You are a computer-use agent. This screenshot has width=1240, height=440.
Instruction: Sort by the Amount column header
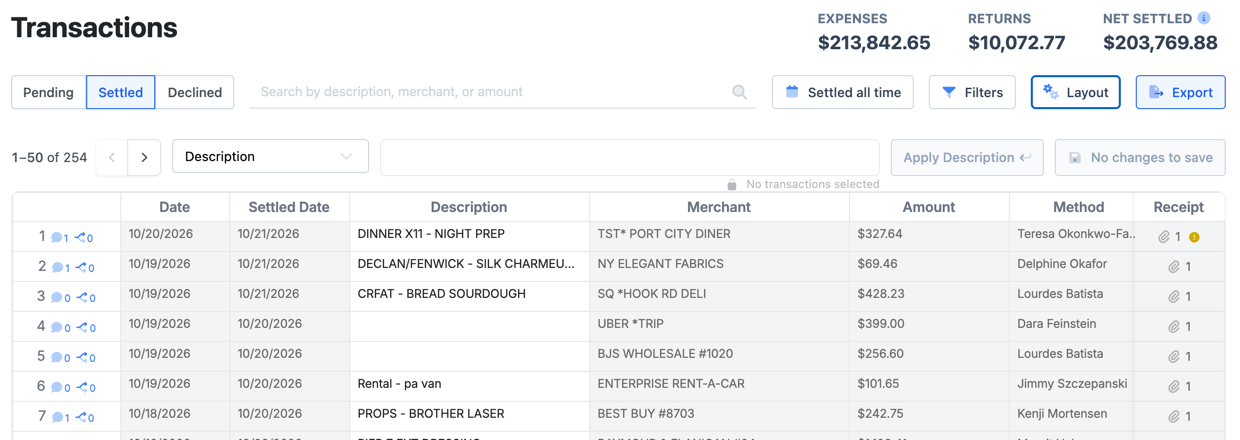(x=929, y=207)
